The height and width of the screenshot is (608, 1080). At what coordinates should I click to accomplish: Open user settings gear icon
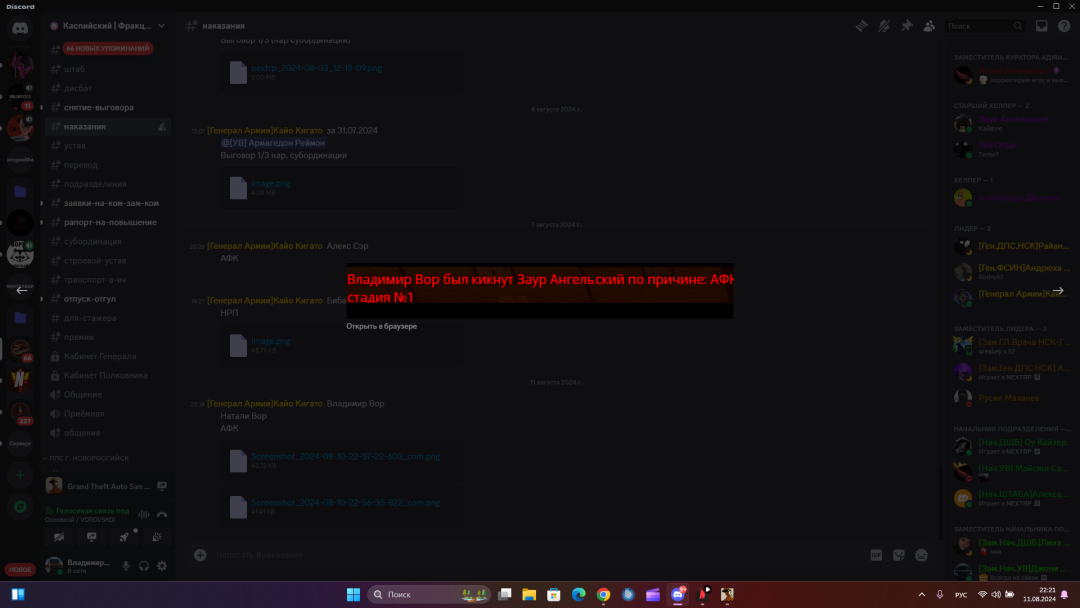pyautogui.click(x=162, y=566)
